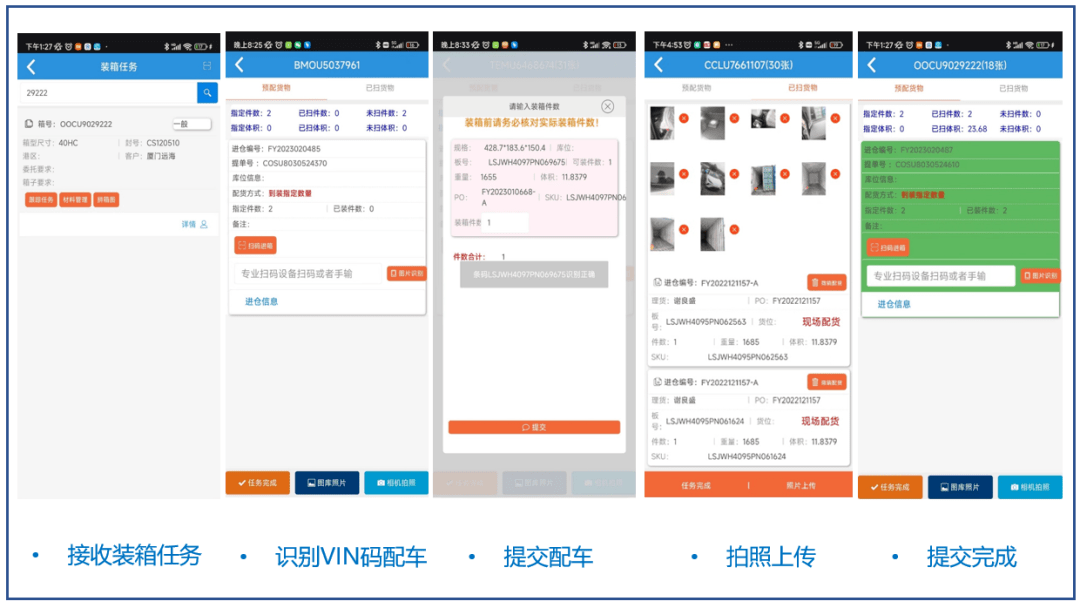
Task: Go back from the CCLU7661107(30张) screen
Action: [x=658, y=65]
